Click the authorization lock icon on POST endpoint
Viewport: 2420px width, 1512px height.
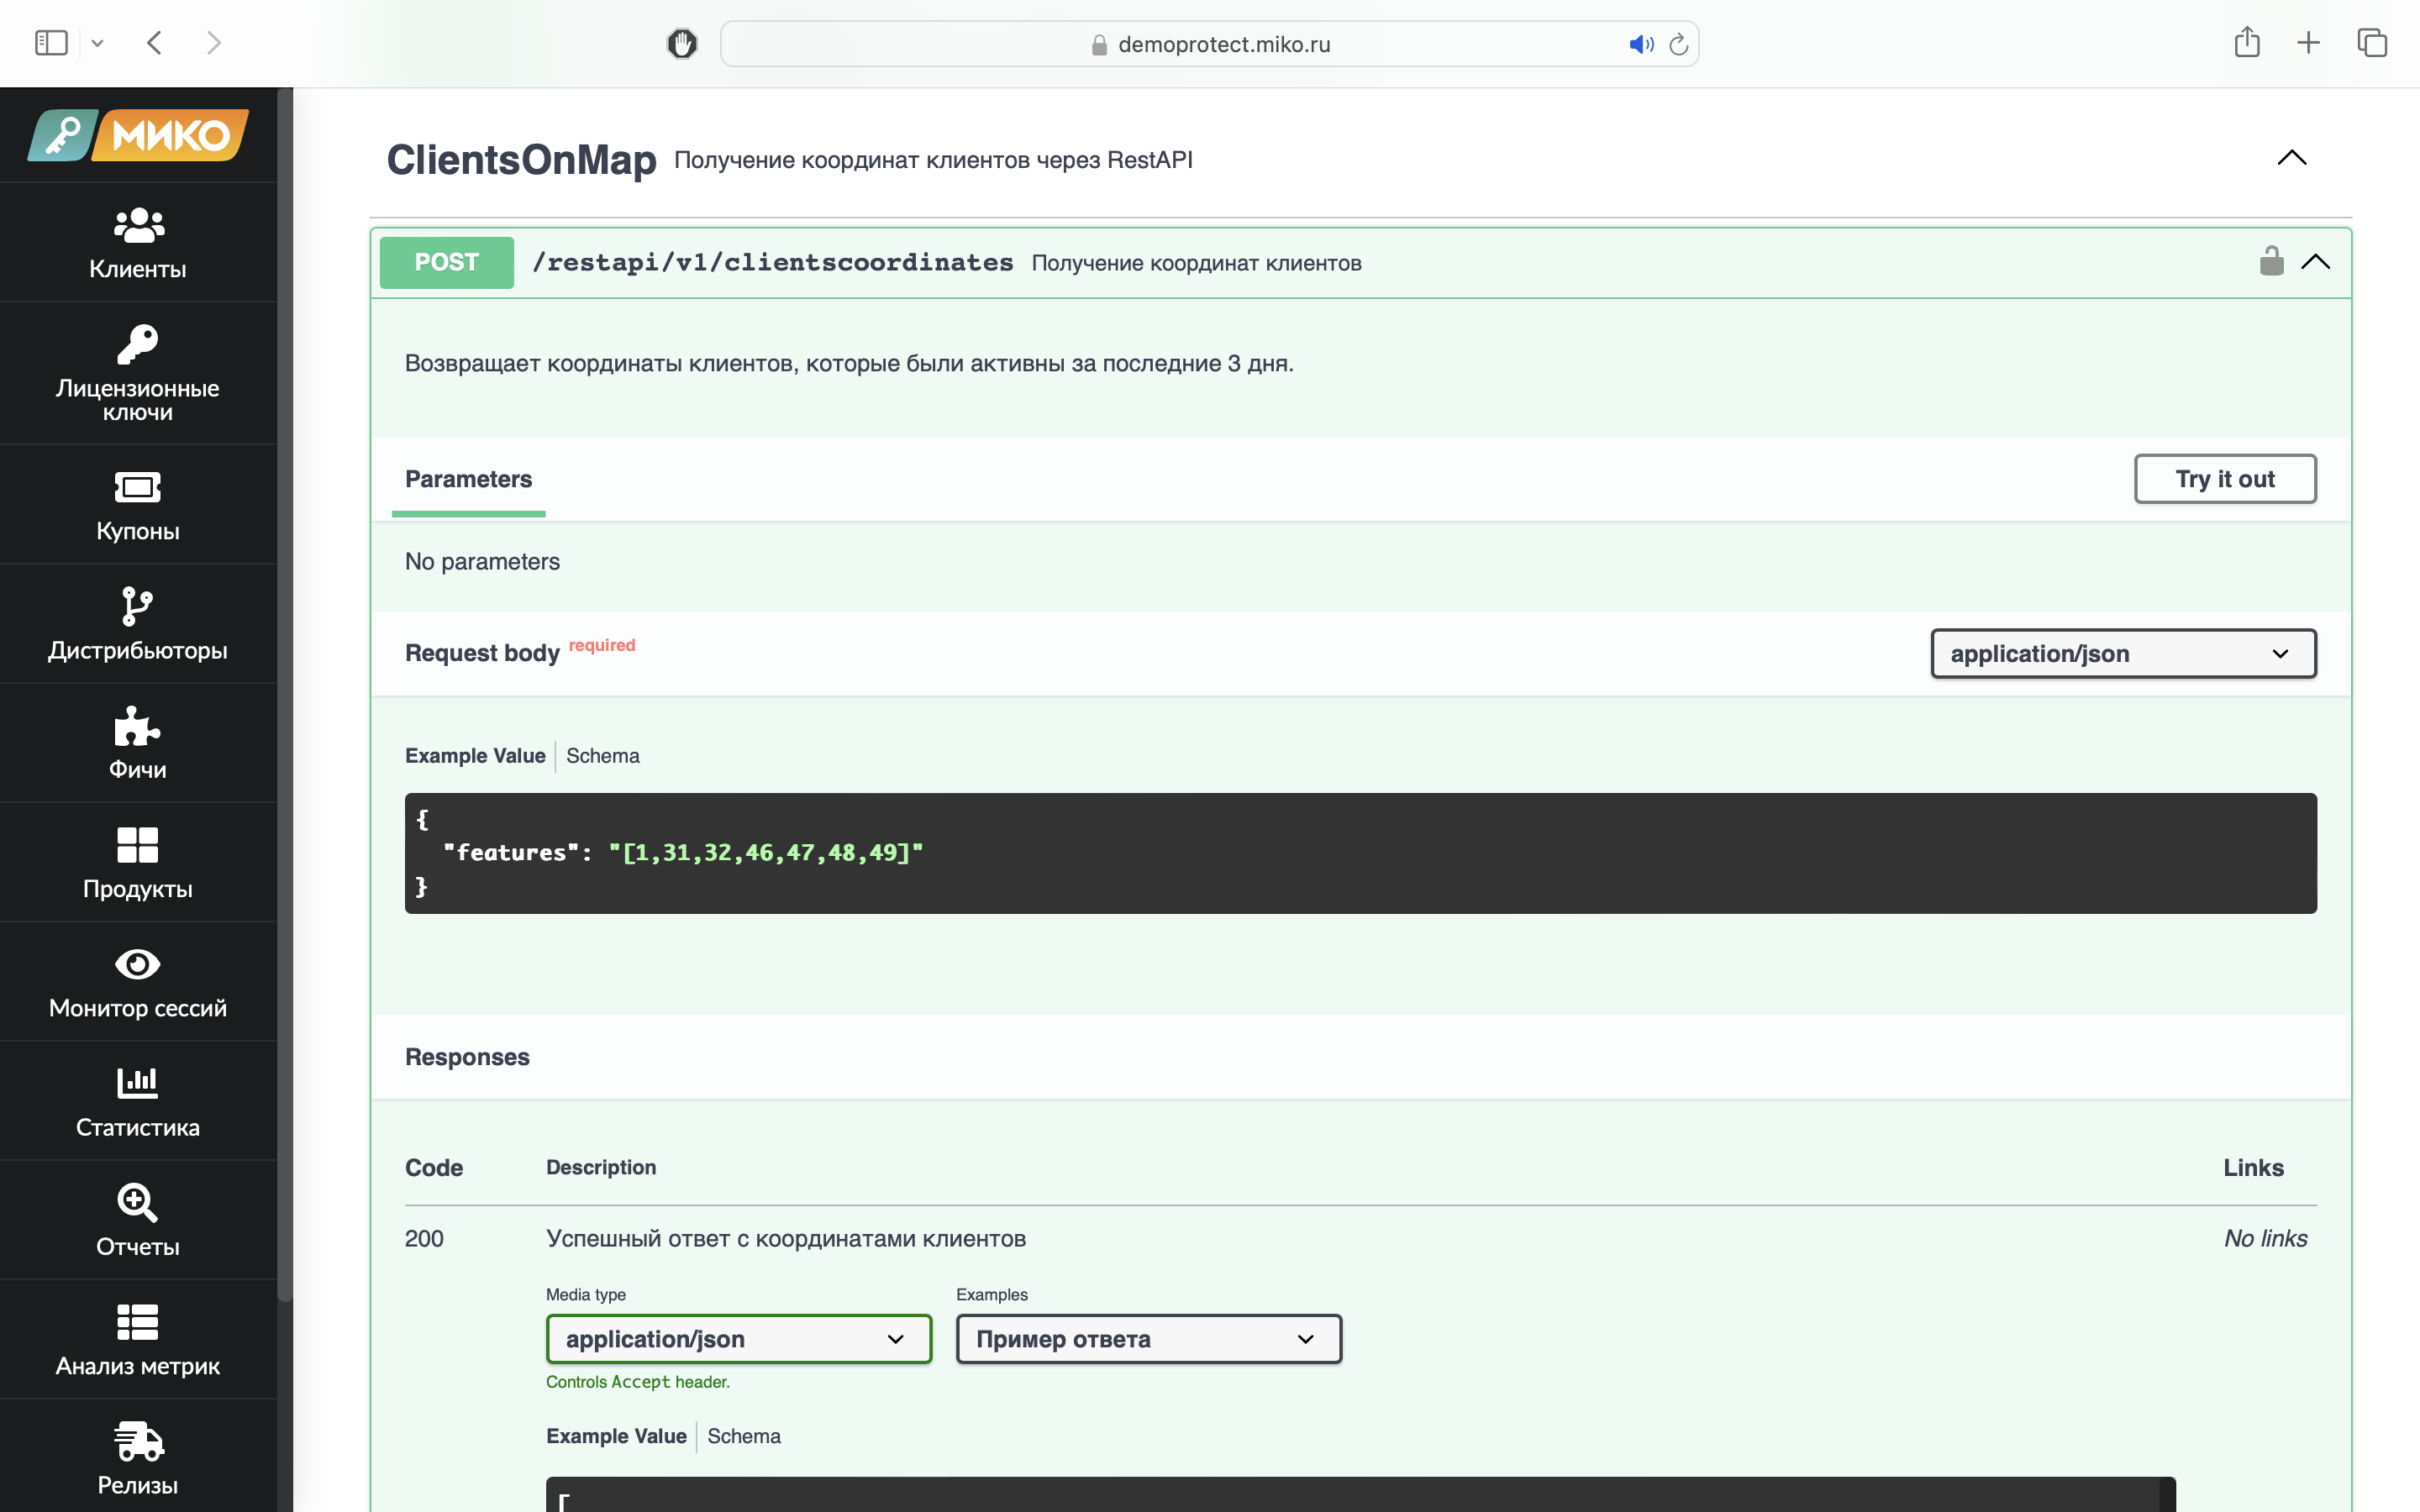2271,261
